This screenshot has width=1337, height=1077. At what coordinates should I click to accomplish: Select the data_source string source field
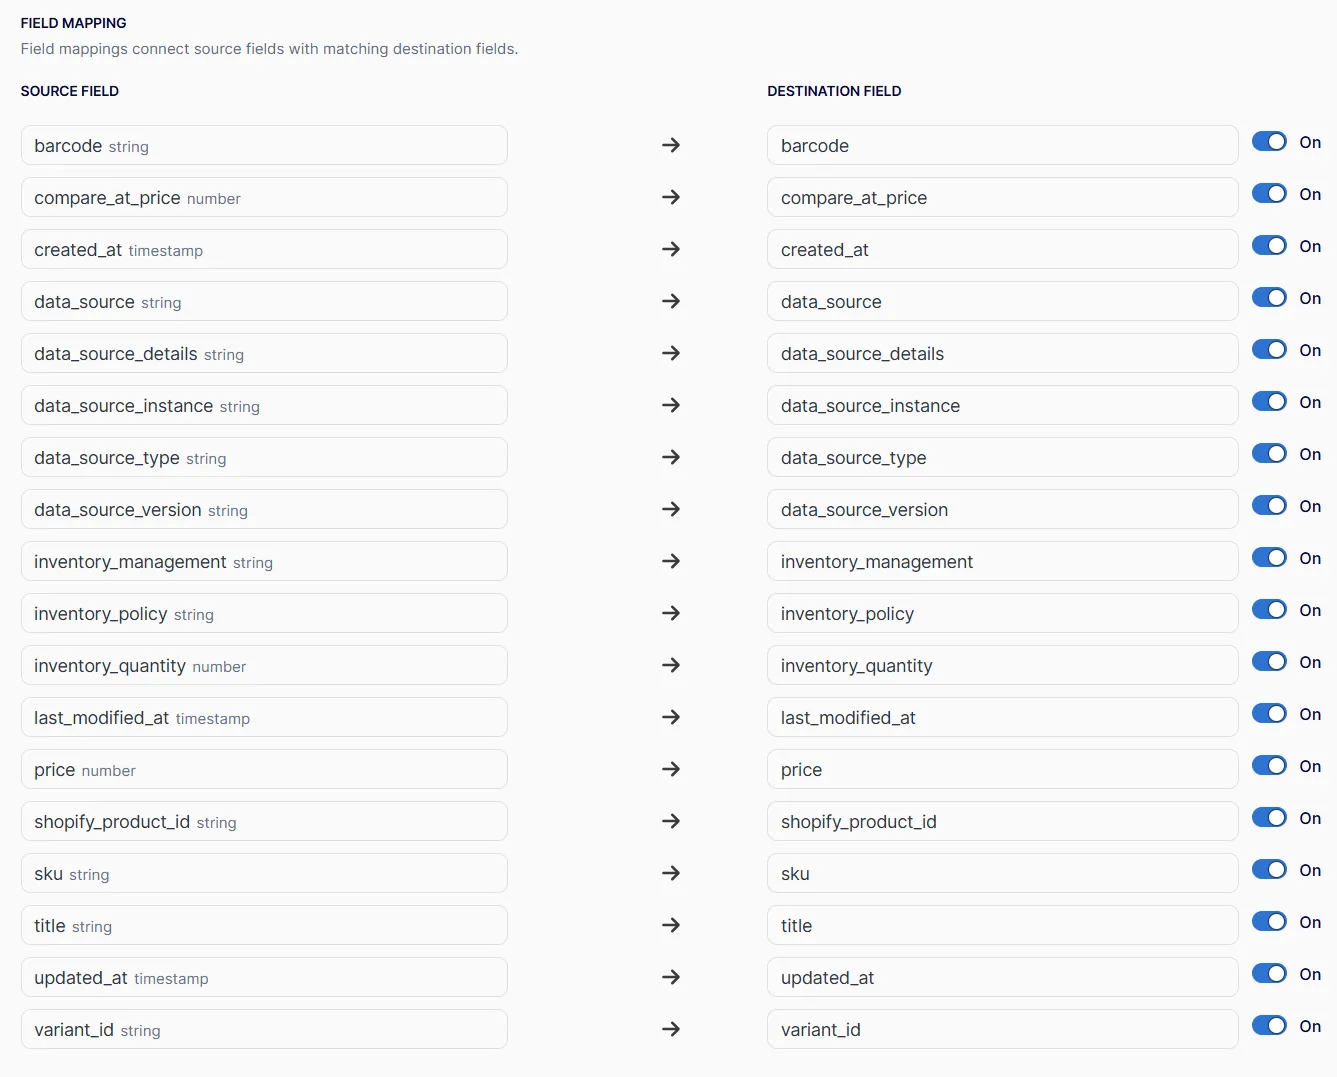click(264, 301)
